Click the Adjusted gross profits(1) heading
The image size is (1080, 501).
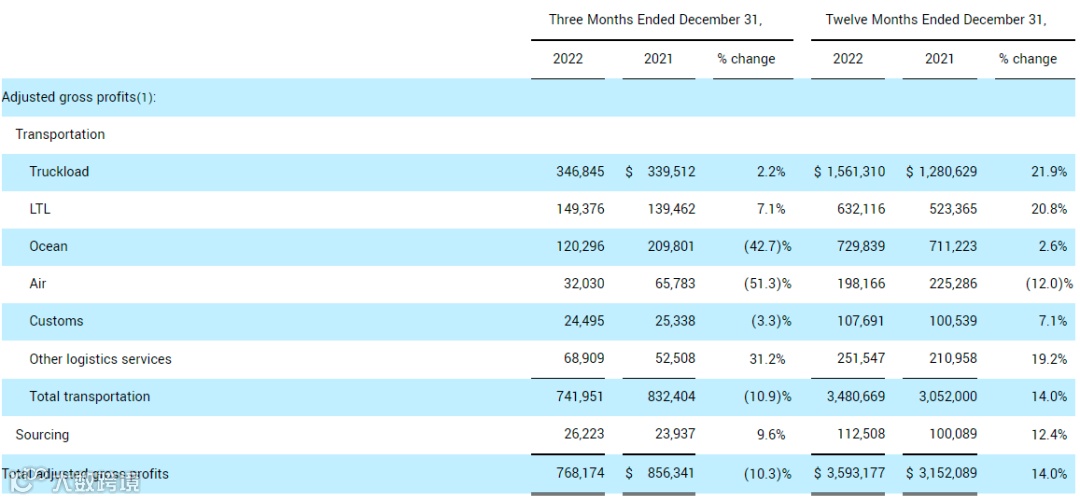(x=79, y=97)
